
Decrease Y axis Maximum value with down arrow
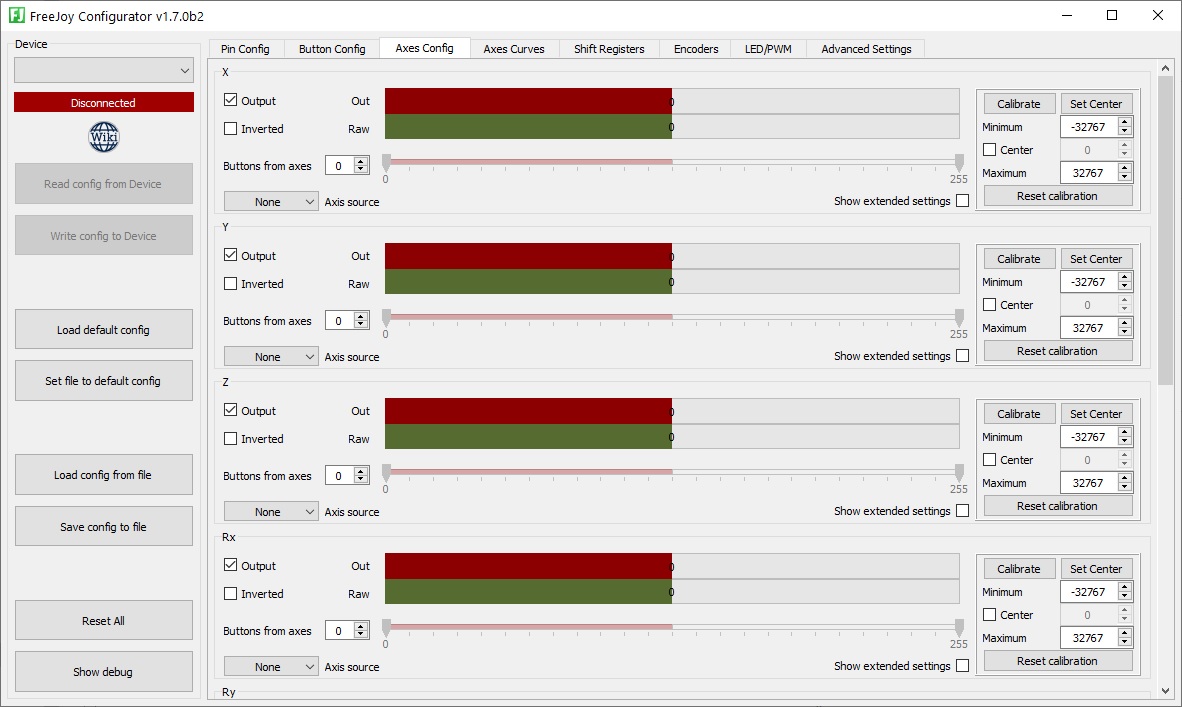(1125, 332)
